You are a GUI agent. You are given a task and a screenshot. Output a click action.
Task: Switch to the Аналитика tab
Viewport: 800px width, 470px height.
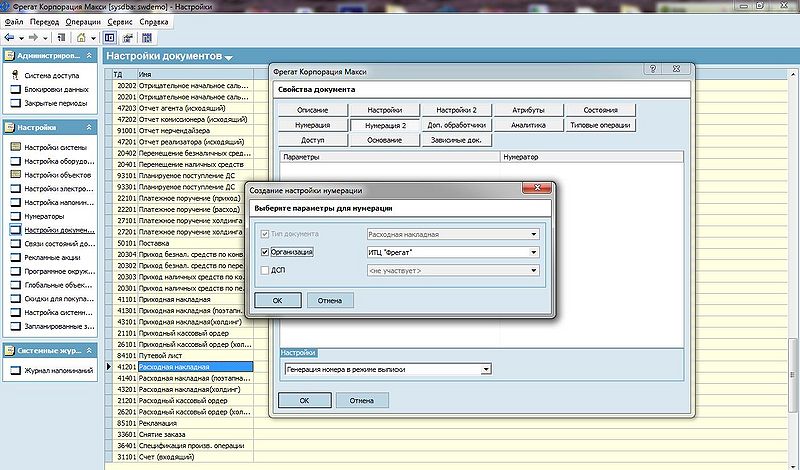[529, 125]
